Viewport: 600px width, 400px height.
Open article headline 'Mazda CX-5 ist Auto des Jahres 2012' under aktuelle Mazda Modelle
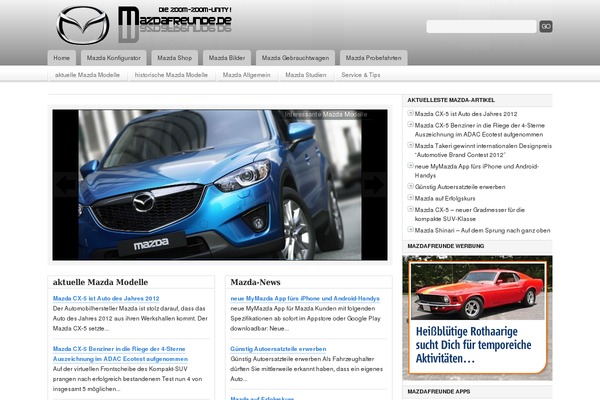106,299
